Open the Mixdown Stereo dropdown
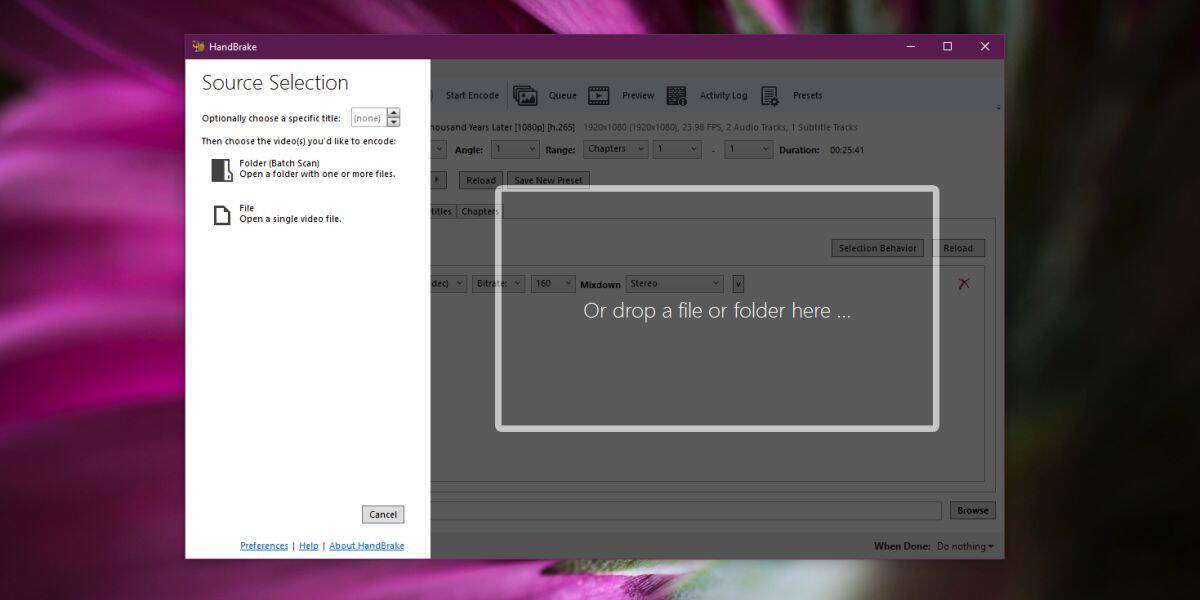This screenshot has height=600, width=1200. (674, 284)
